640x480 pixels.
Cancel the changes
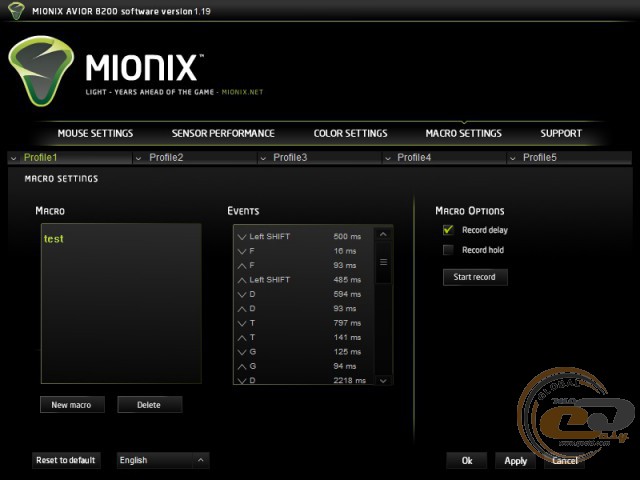pos(564,460)
